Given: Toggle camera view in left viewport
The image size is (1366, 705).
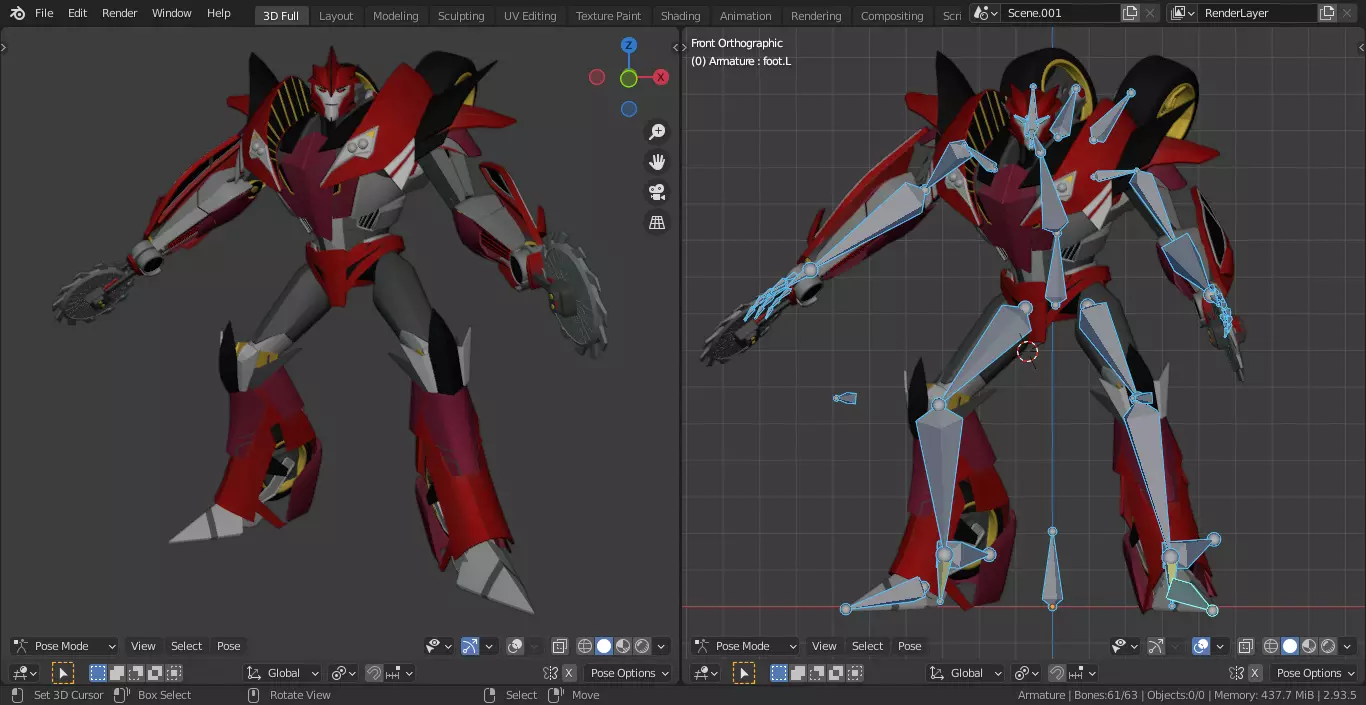Looking at the screenshot, I should click(657, 192).
